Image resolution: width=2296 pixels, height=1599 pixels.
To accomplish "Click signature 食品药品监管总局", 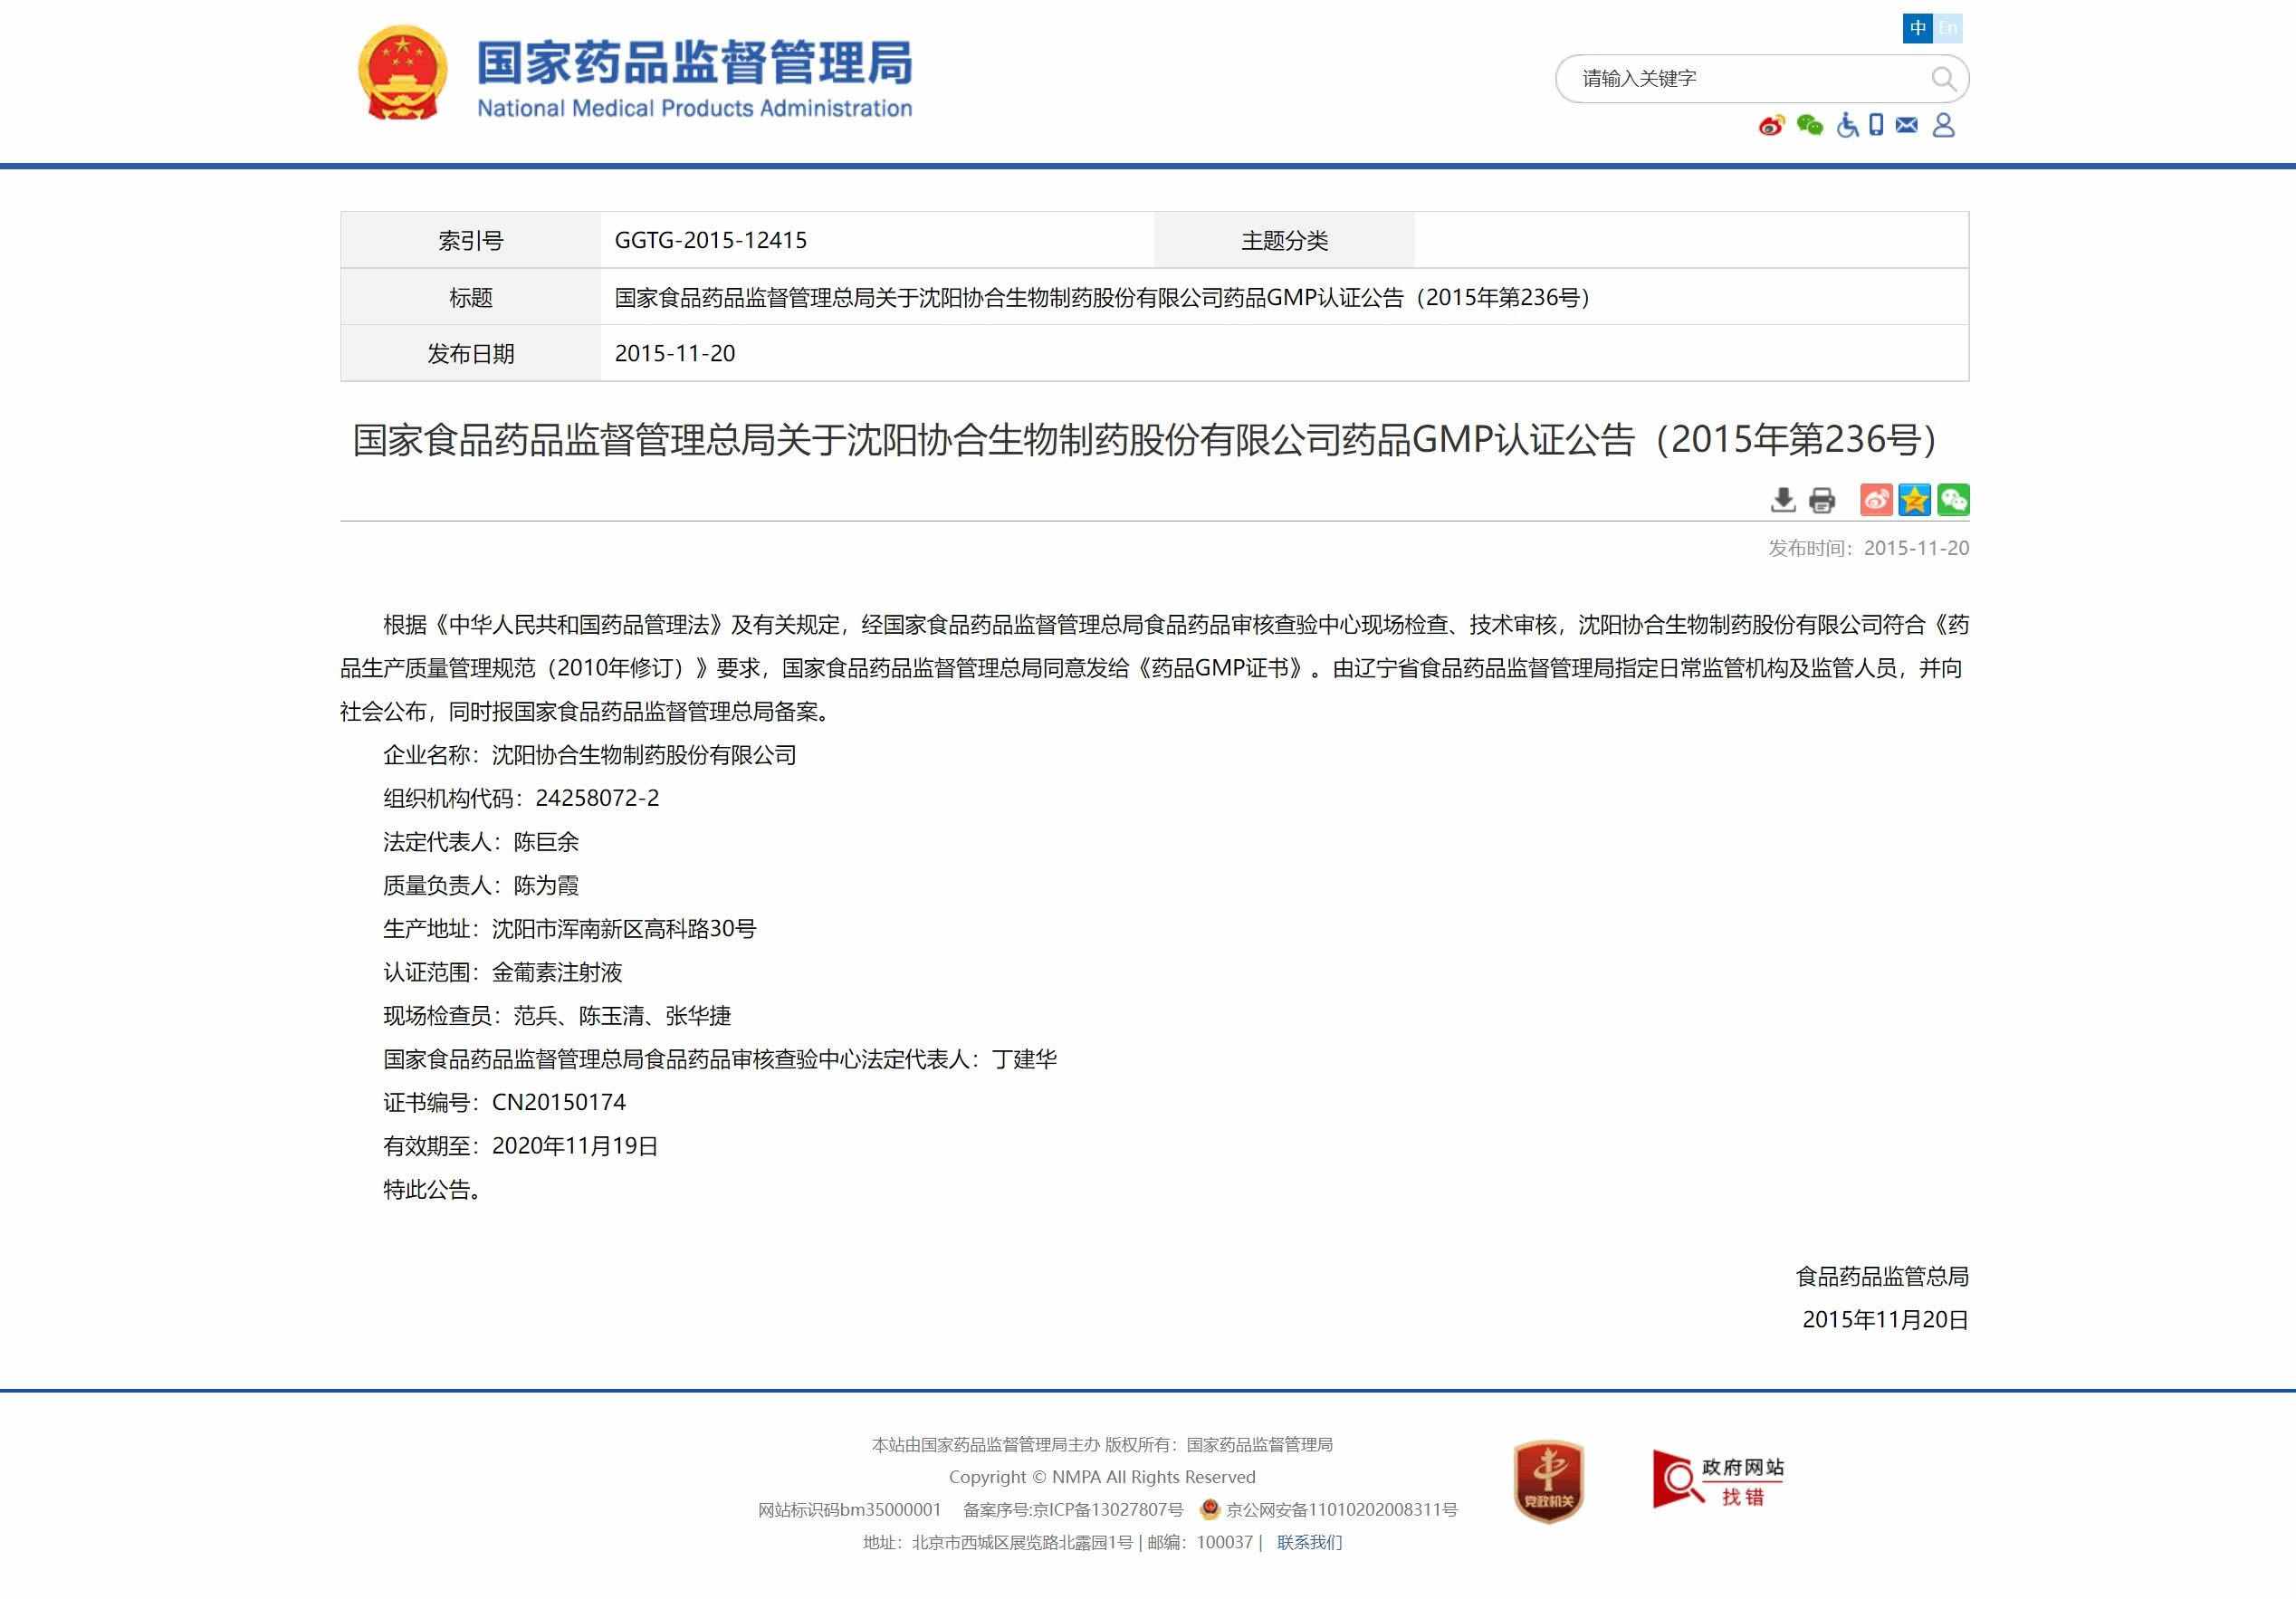I will pyautogui.click(x=1882, y=1276).
